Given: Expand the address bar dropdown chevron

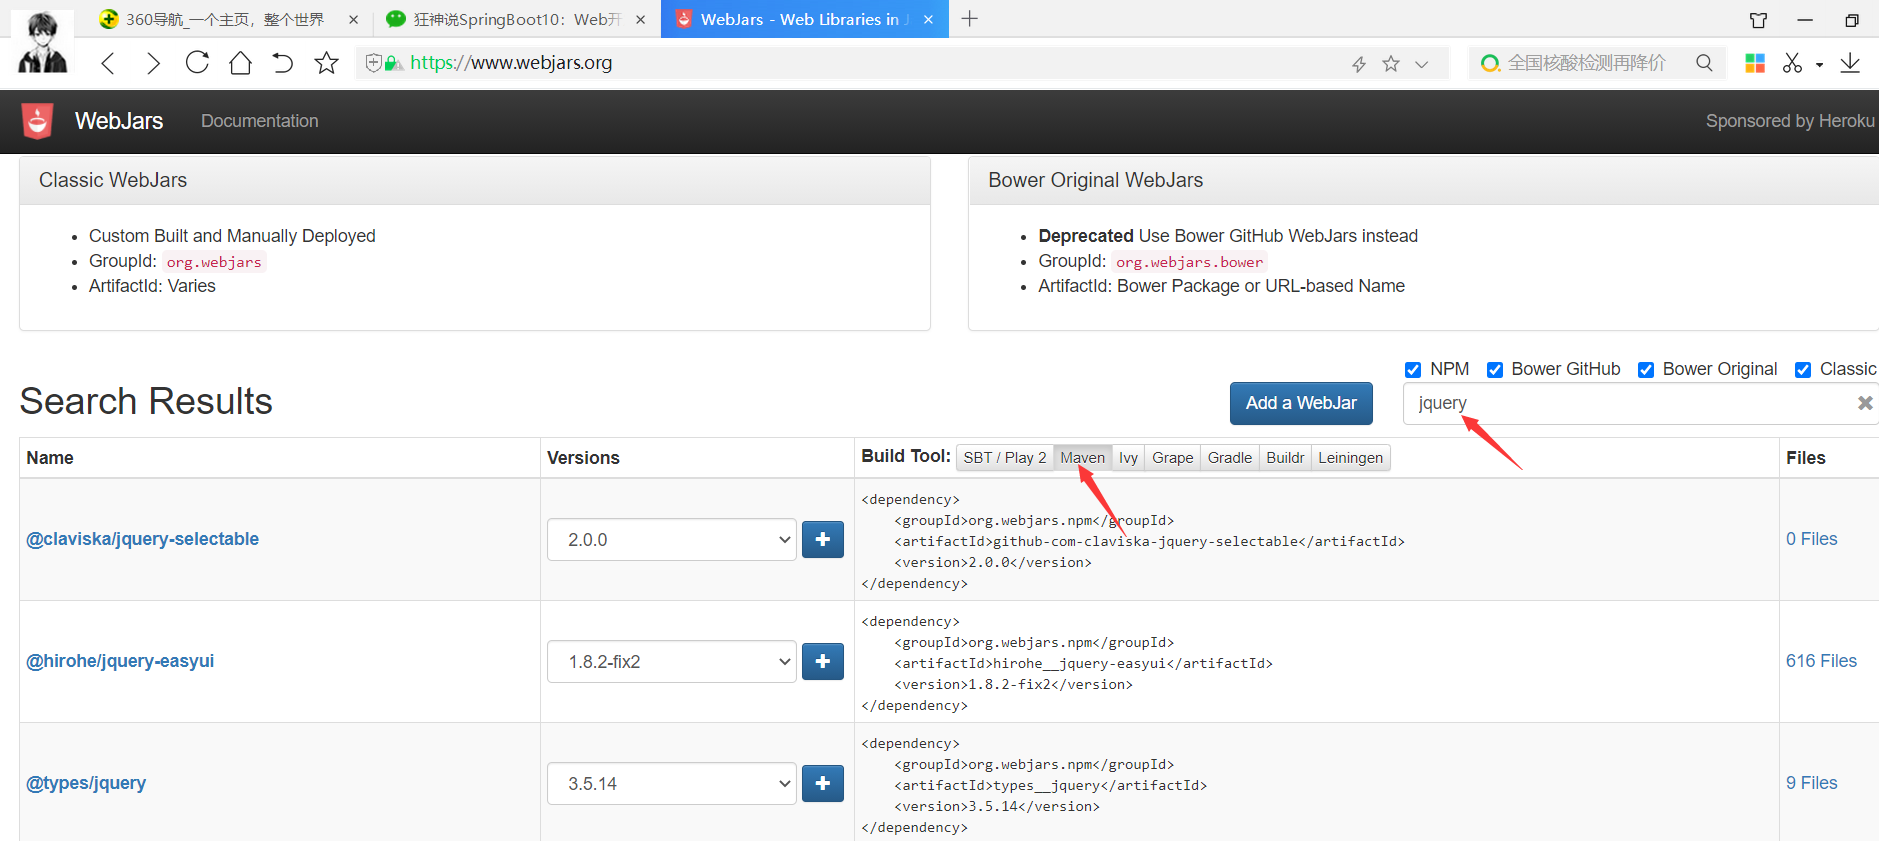Looking at the screenshot, I should tap(1421, 65).
